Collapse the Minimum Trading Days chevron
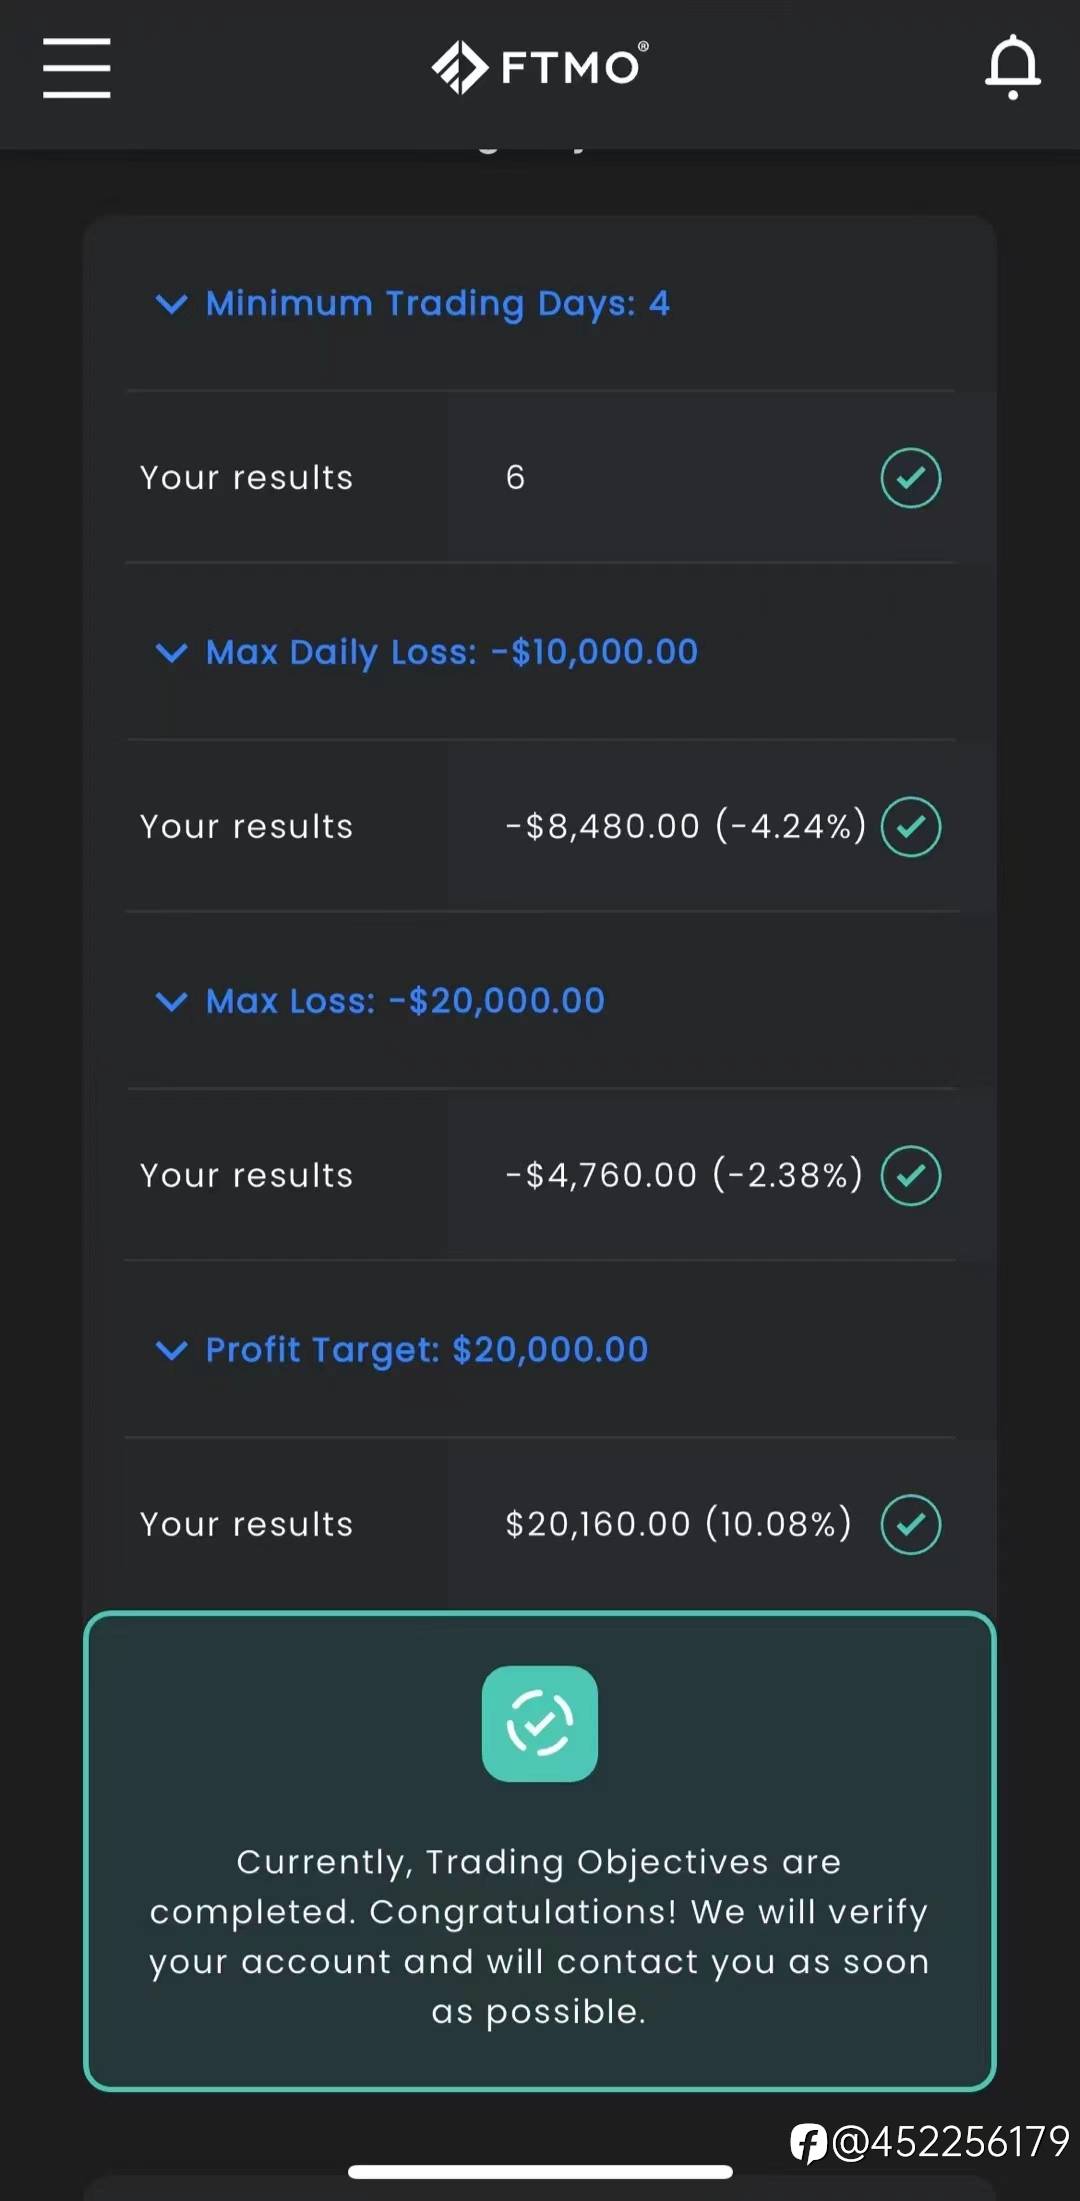Screen dimensions: 1080x2201 coord(172,304)
